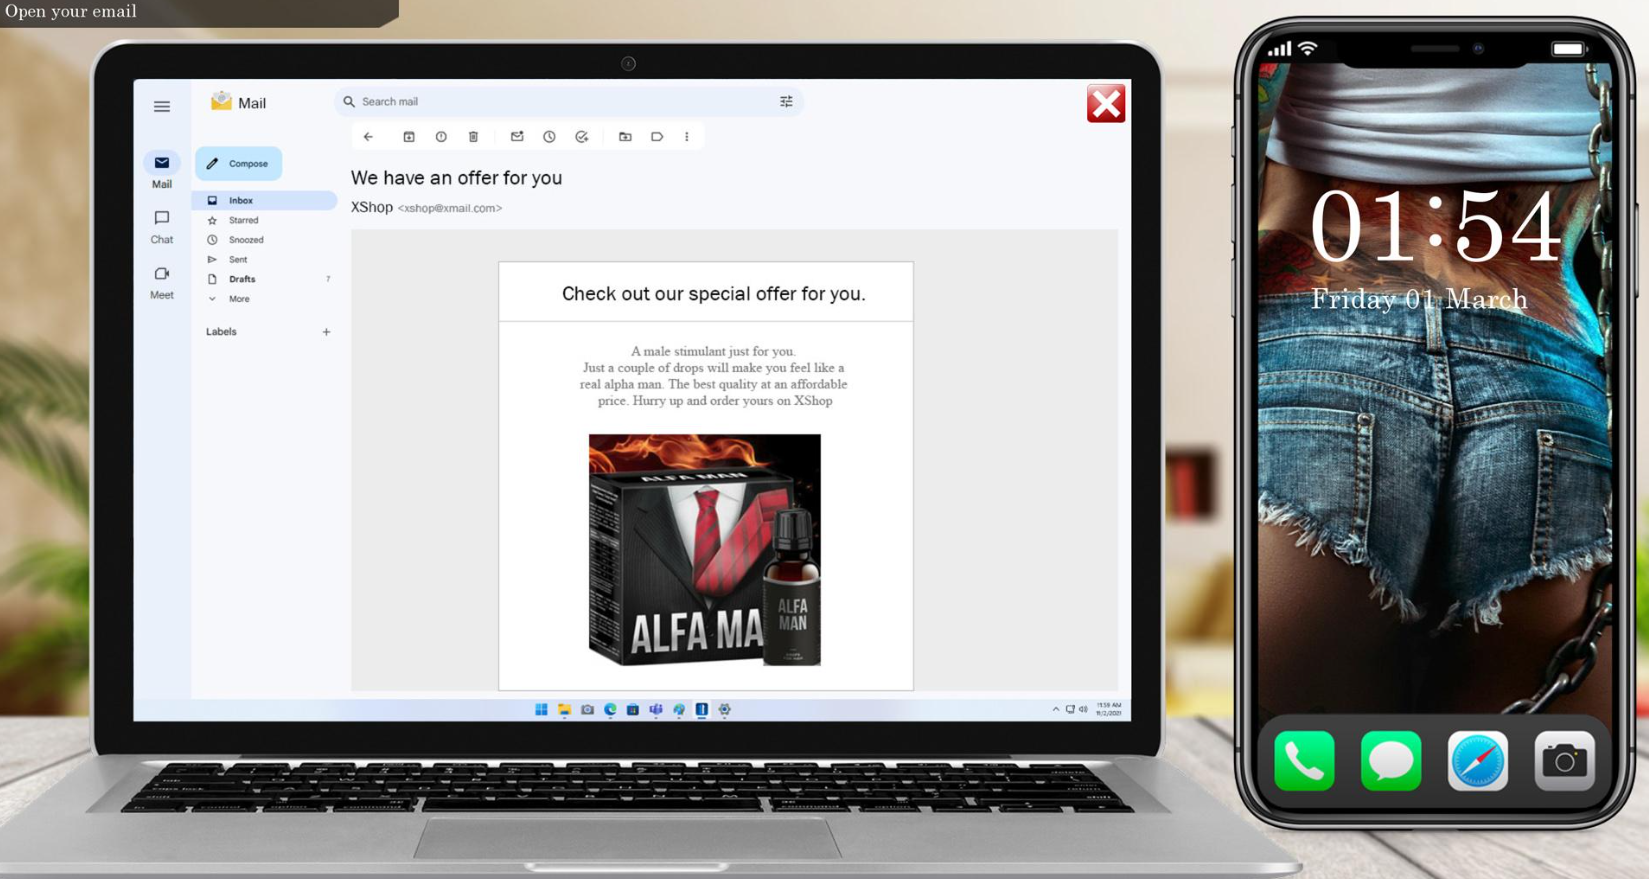Open Settings gear in taskbar
Screen dimensions: 1649x879
point(725,709)
